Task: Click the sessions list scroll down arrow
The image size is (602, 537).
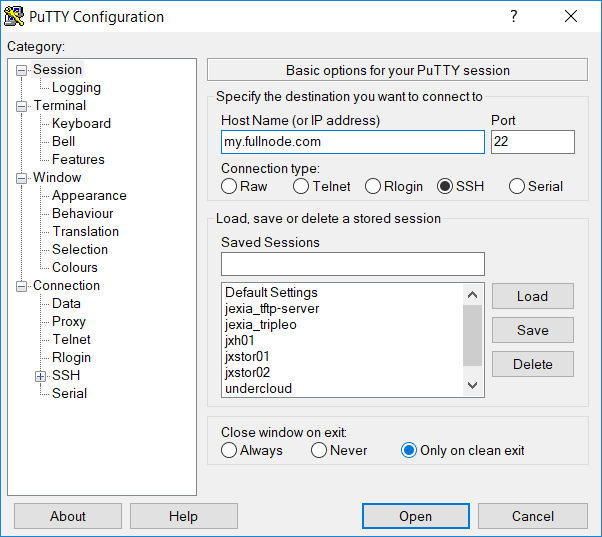Action: click(x=473, y=385)
